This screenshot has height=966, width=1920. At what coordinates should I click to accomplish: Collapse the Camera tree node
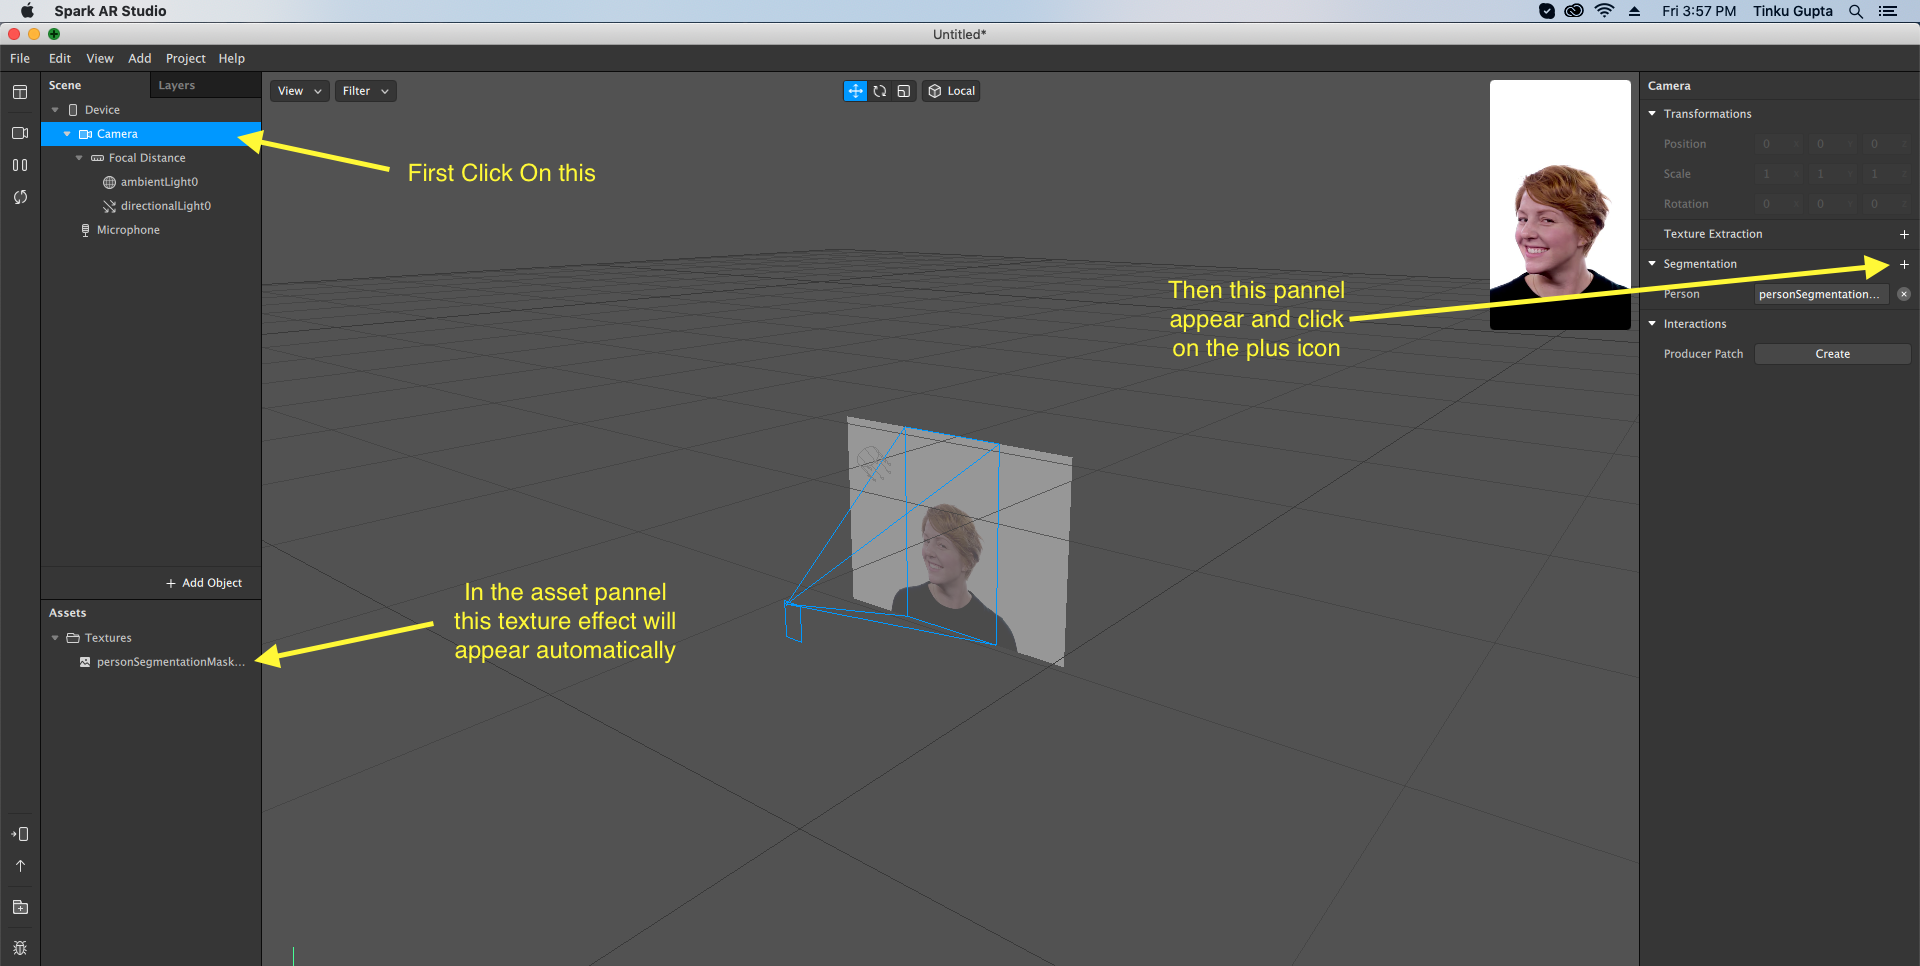[x=67, y=134]
